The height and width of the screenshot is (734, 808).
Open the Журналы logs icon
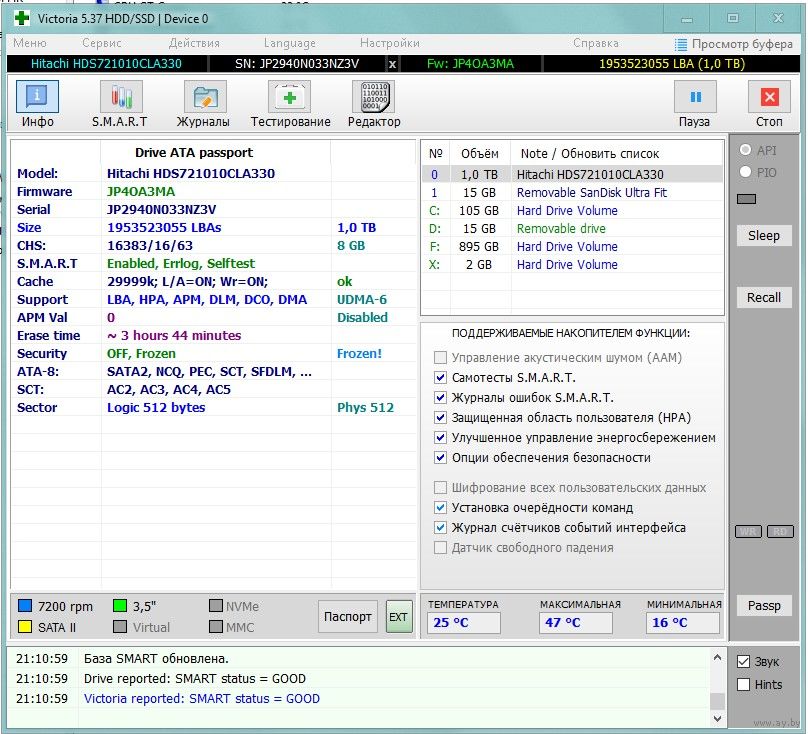point(205,96)
